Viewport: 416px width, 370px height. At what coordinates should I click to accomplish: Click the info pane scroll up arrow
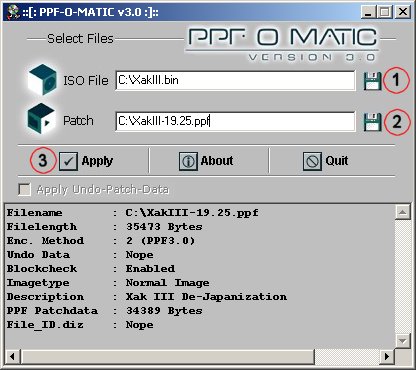tap(403, 212)
